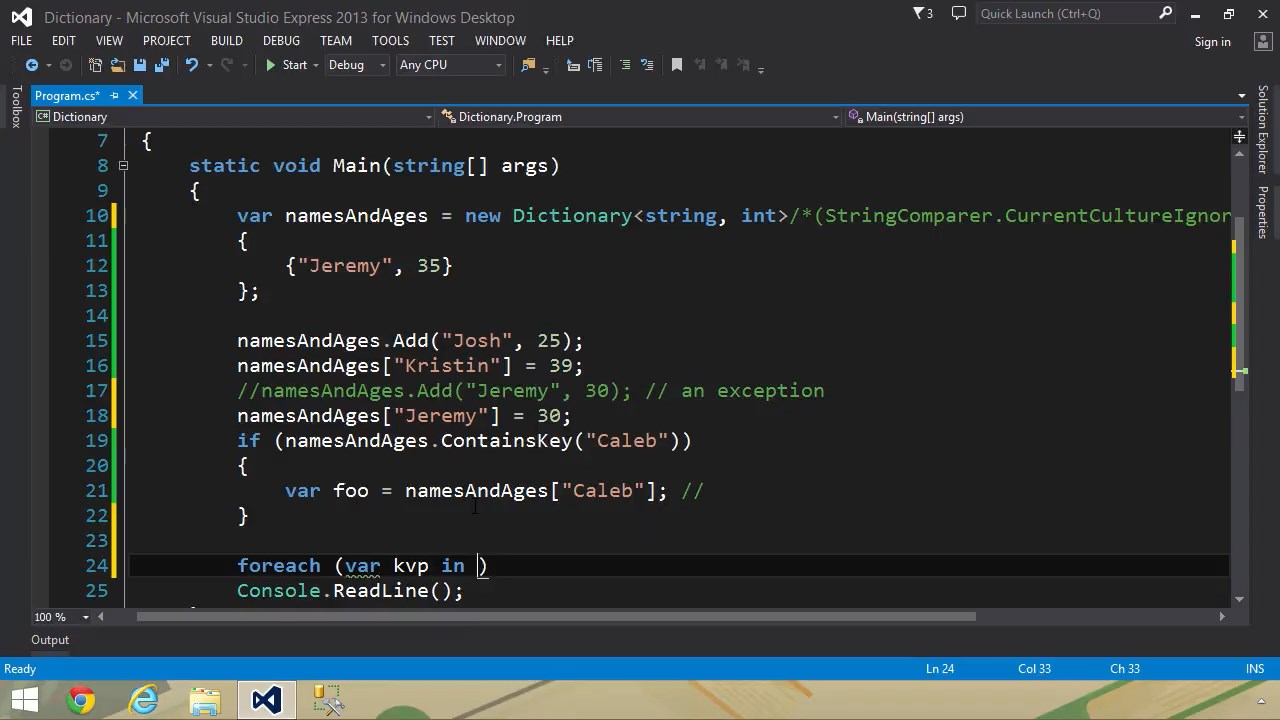1280x720 pixels.
Task: Click the decrease line indent icon
Action: click(x=574, y=65)
